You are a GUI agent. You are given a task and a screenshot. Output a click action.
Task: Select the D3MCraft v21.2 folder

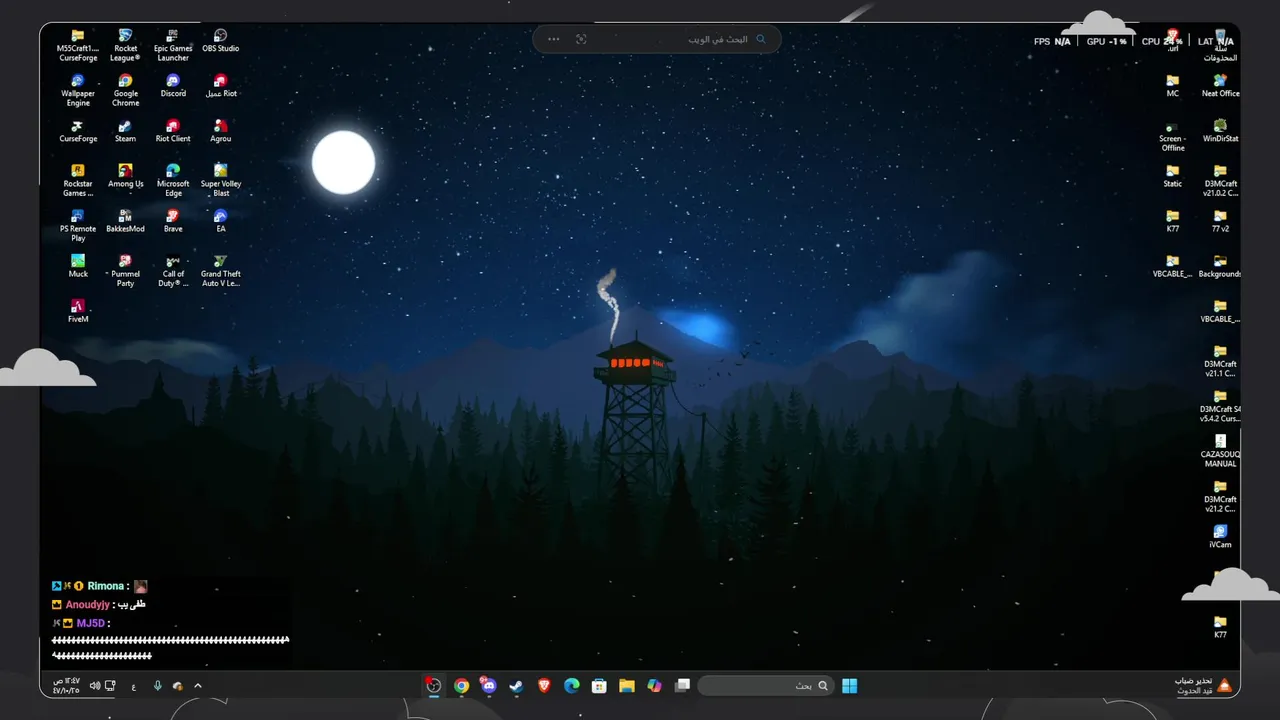pos(1220,495)
